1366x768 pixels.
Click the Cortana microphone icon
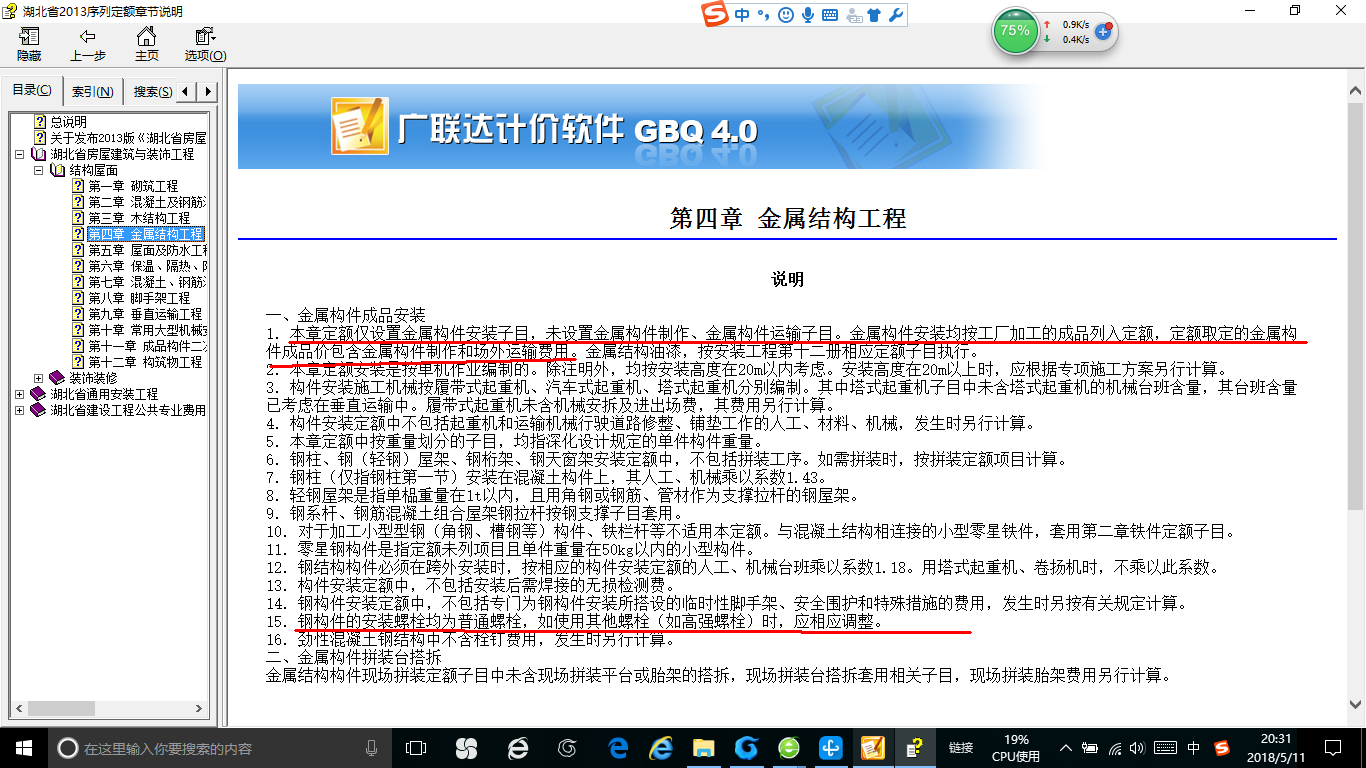(x=371, y=748)
